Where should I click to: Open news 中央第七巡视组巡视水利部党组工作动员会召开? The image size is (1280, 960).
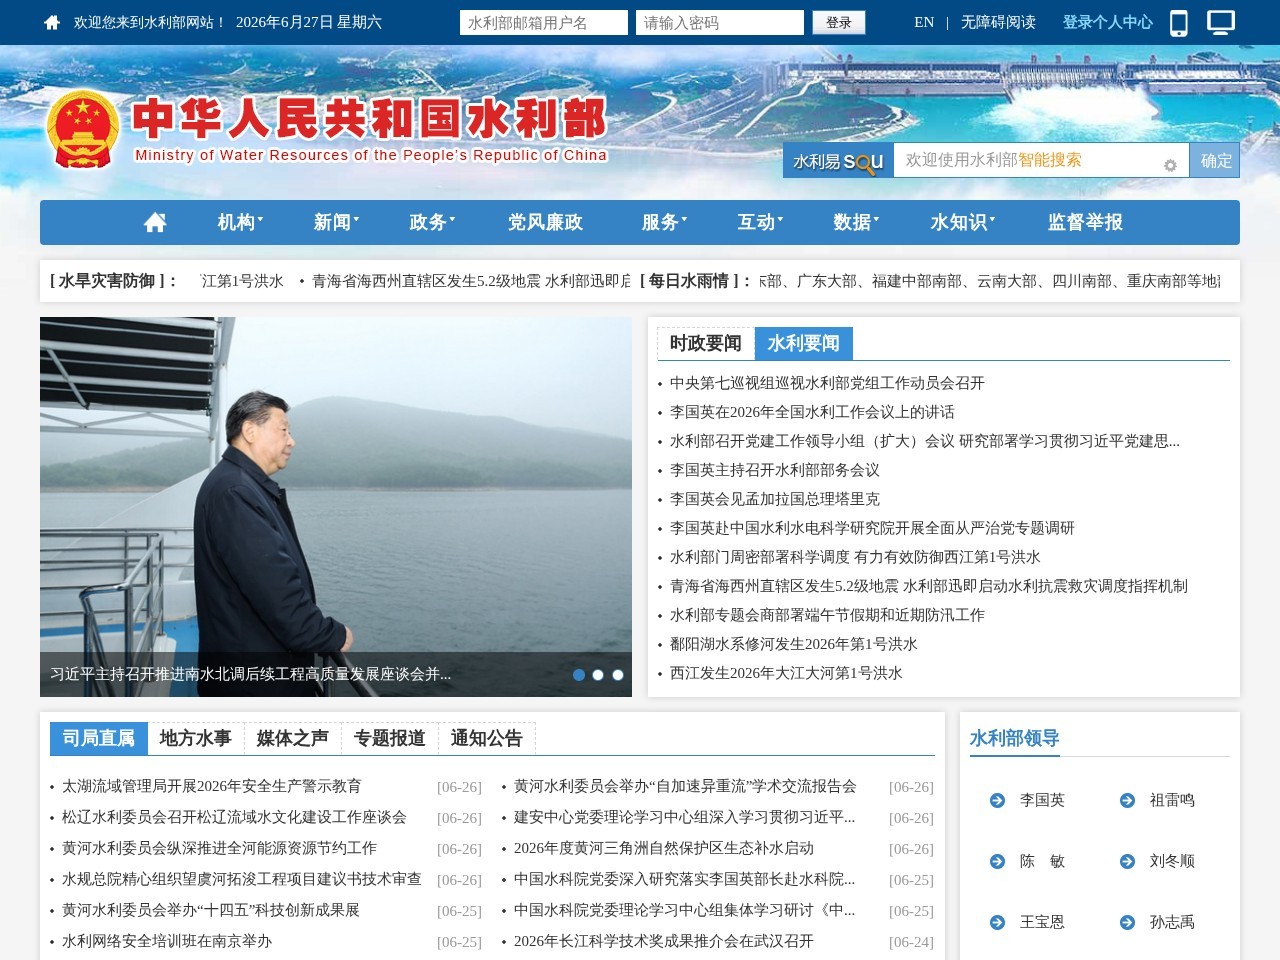tap(827, 383)
